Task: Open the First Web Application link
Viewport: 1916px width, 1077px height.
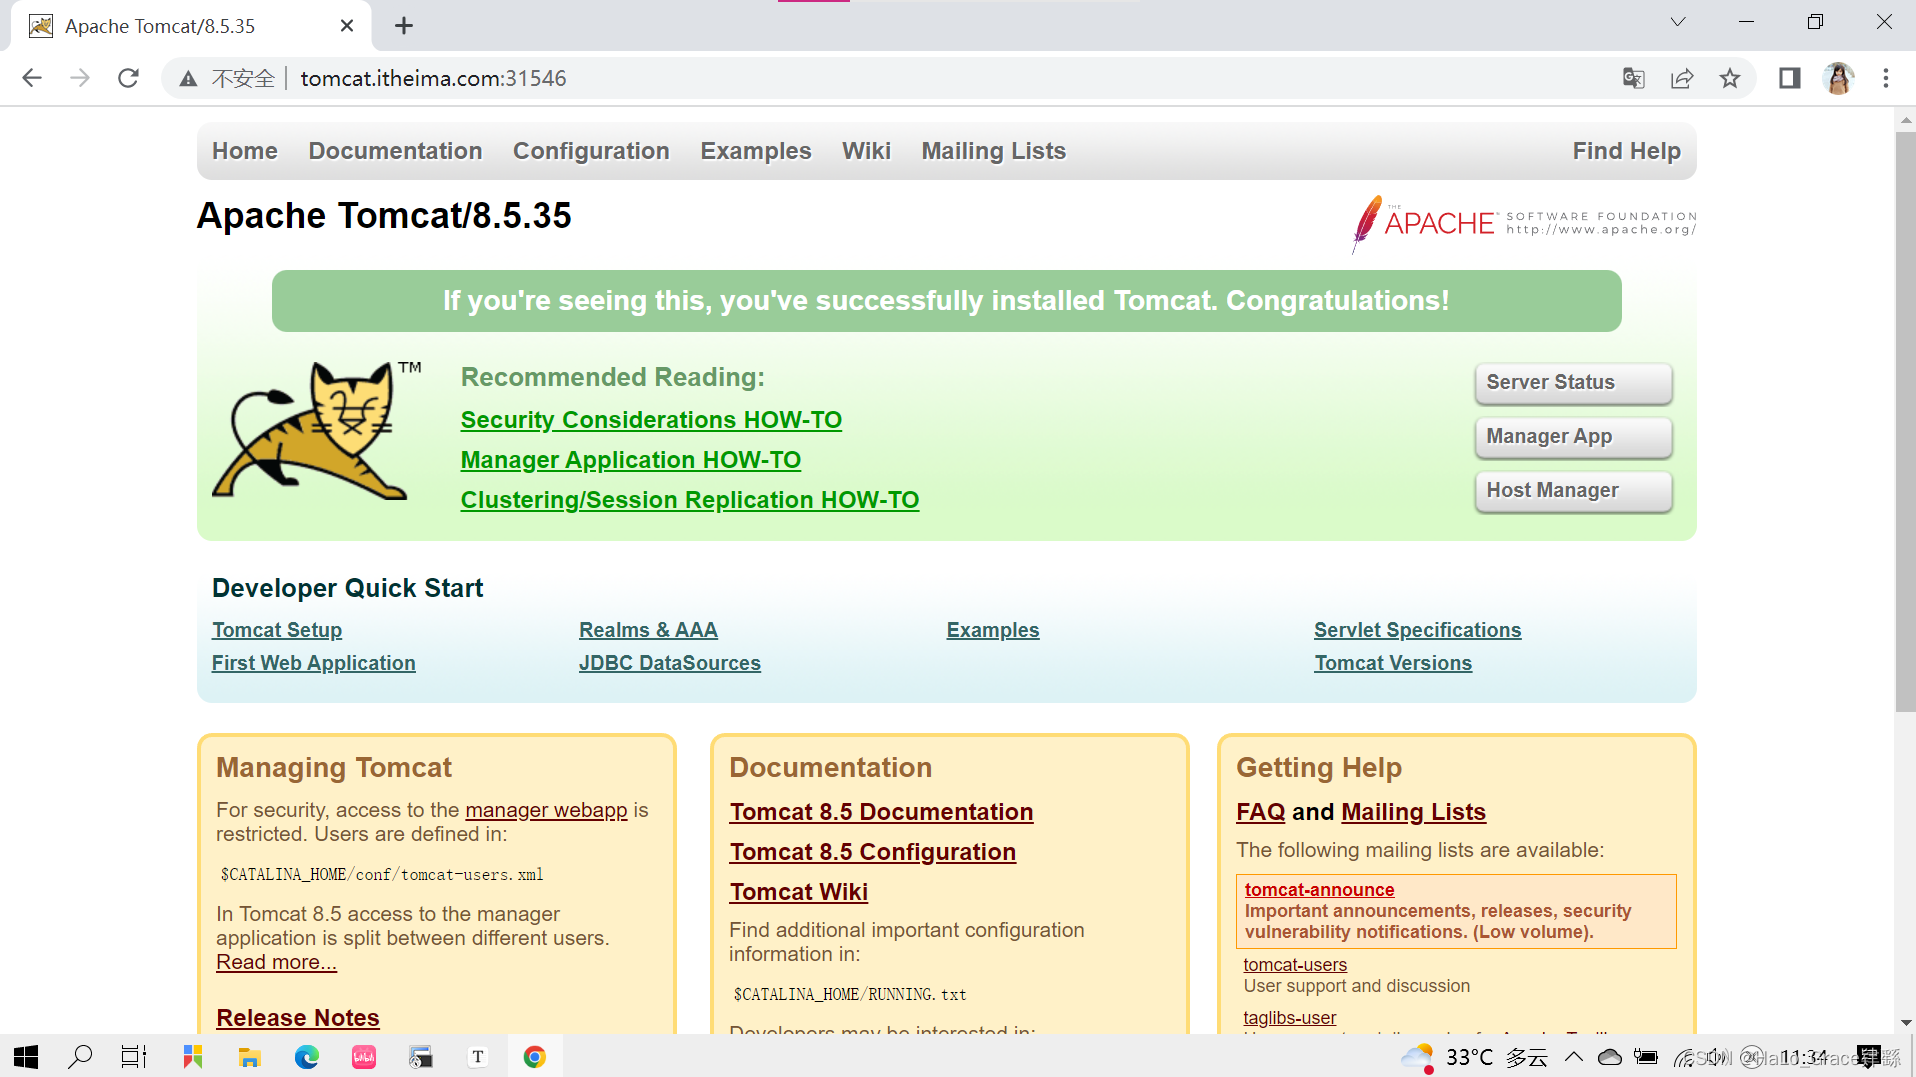Action: [314, 663]
